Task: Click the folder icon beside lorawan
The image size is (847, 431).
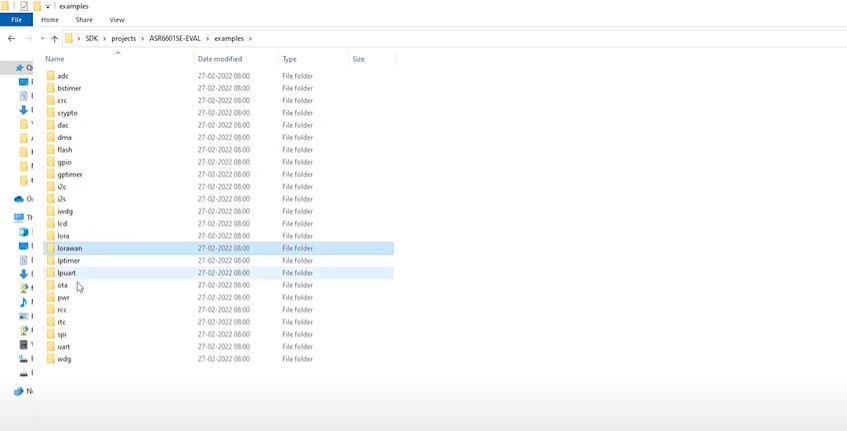Action: (x=50, y=248)
